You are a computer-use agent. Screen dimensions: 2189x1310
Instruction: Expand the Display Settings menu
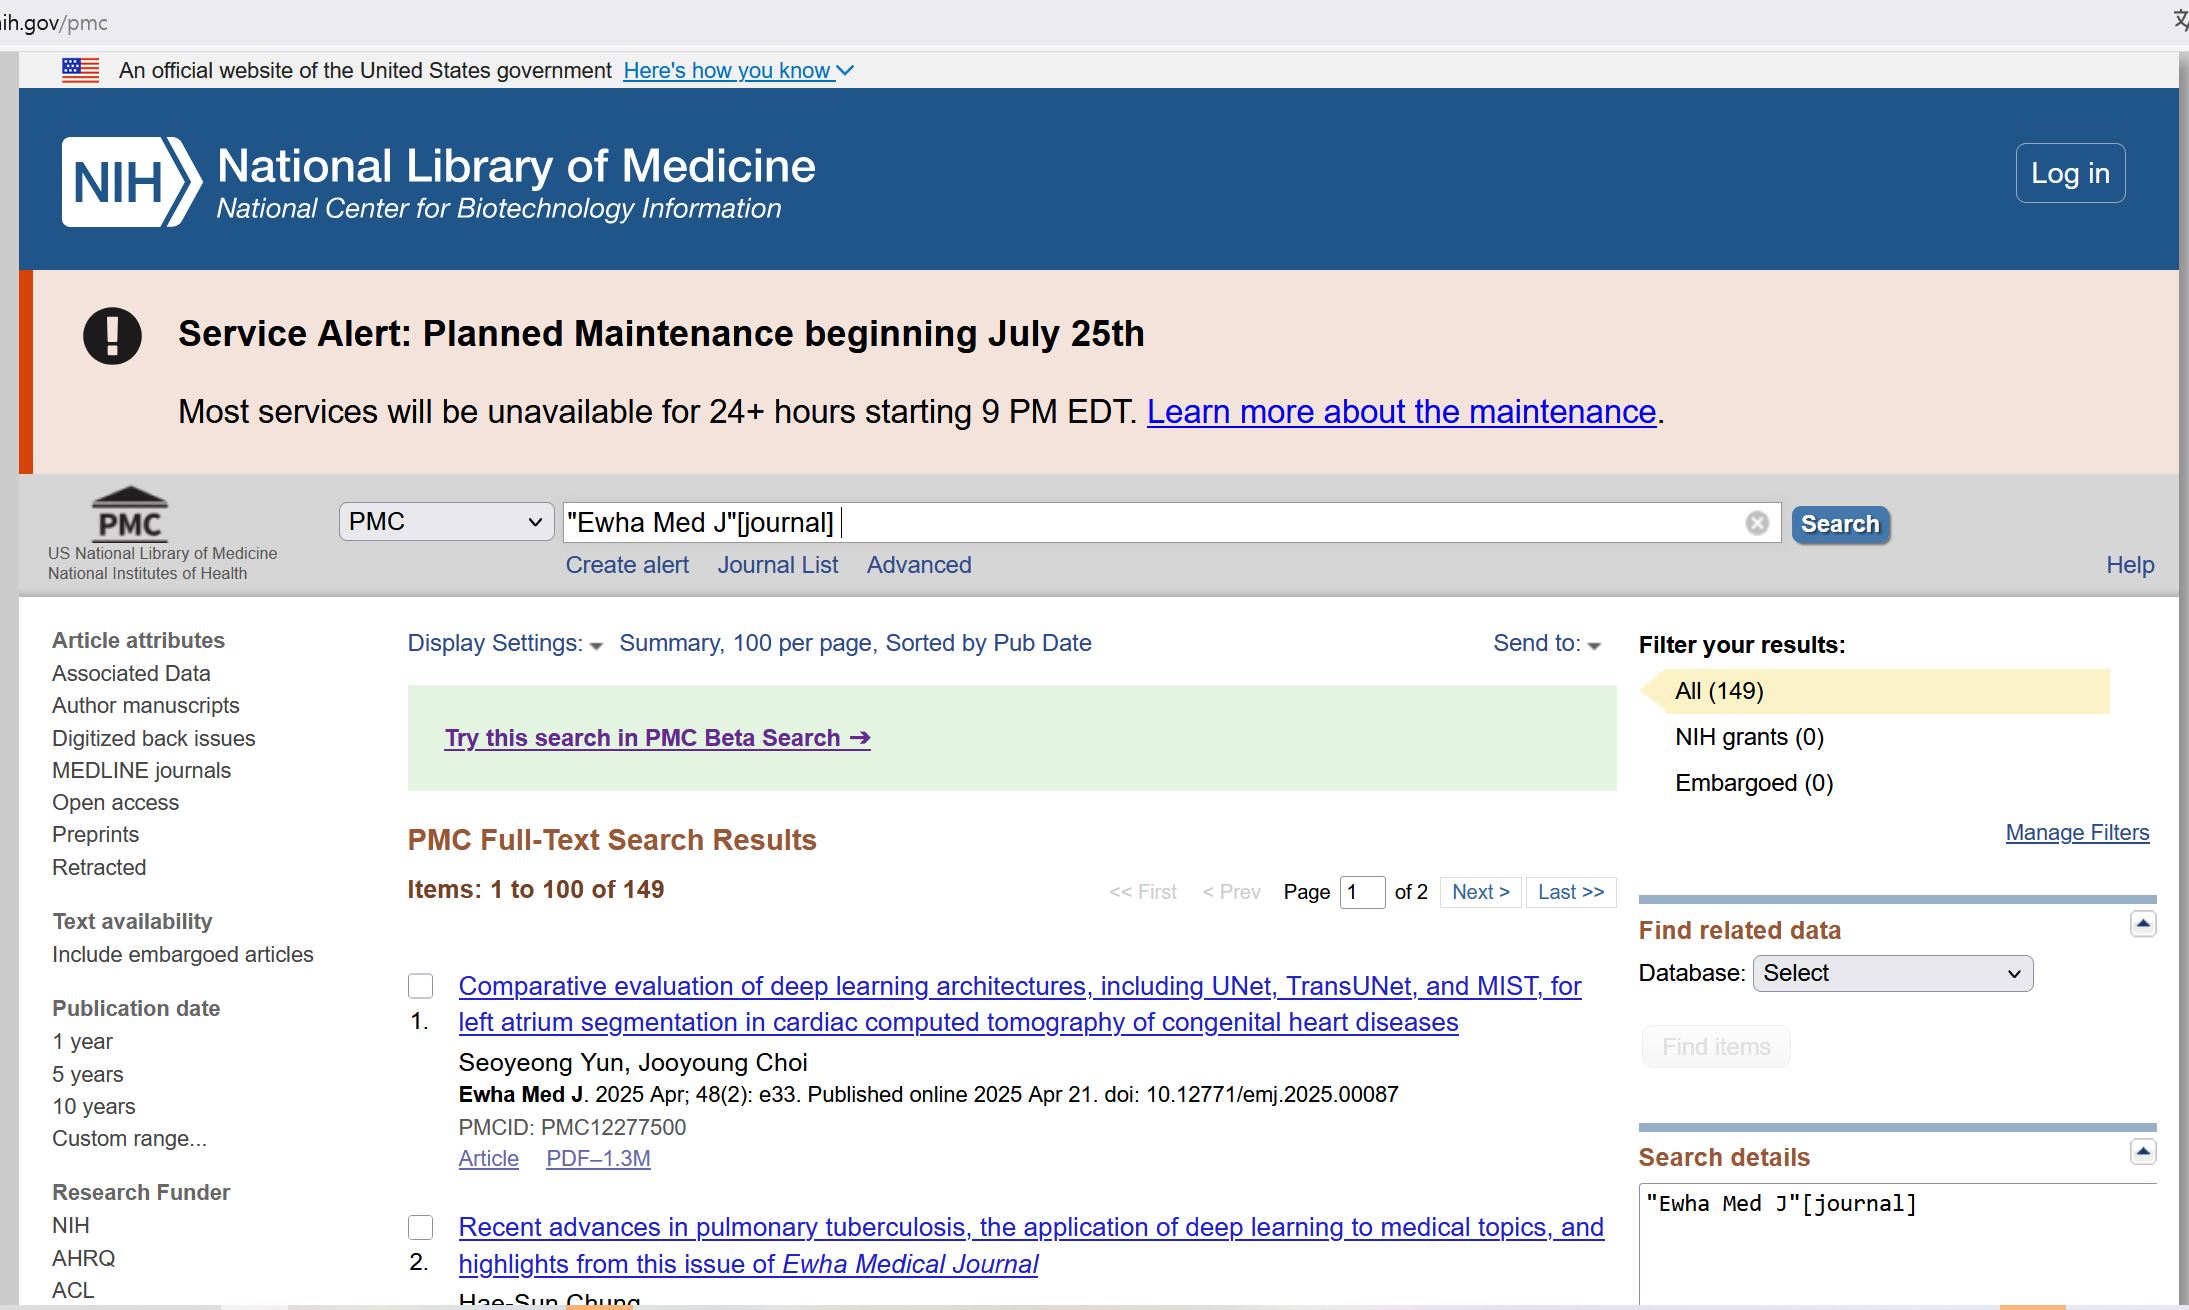tap(504, 643)
